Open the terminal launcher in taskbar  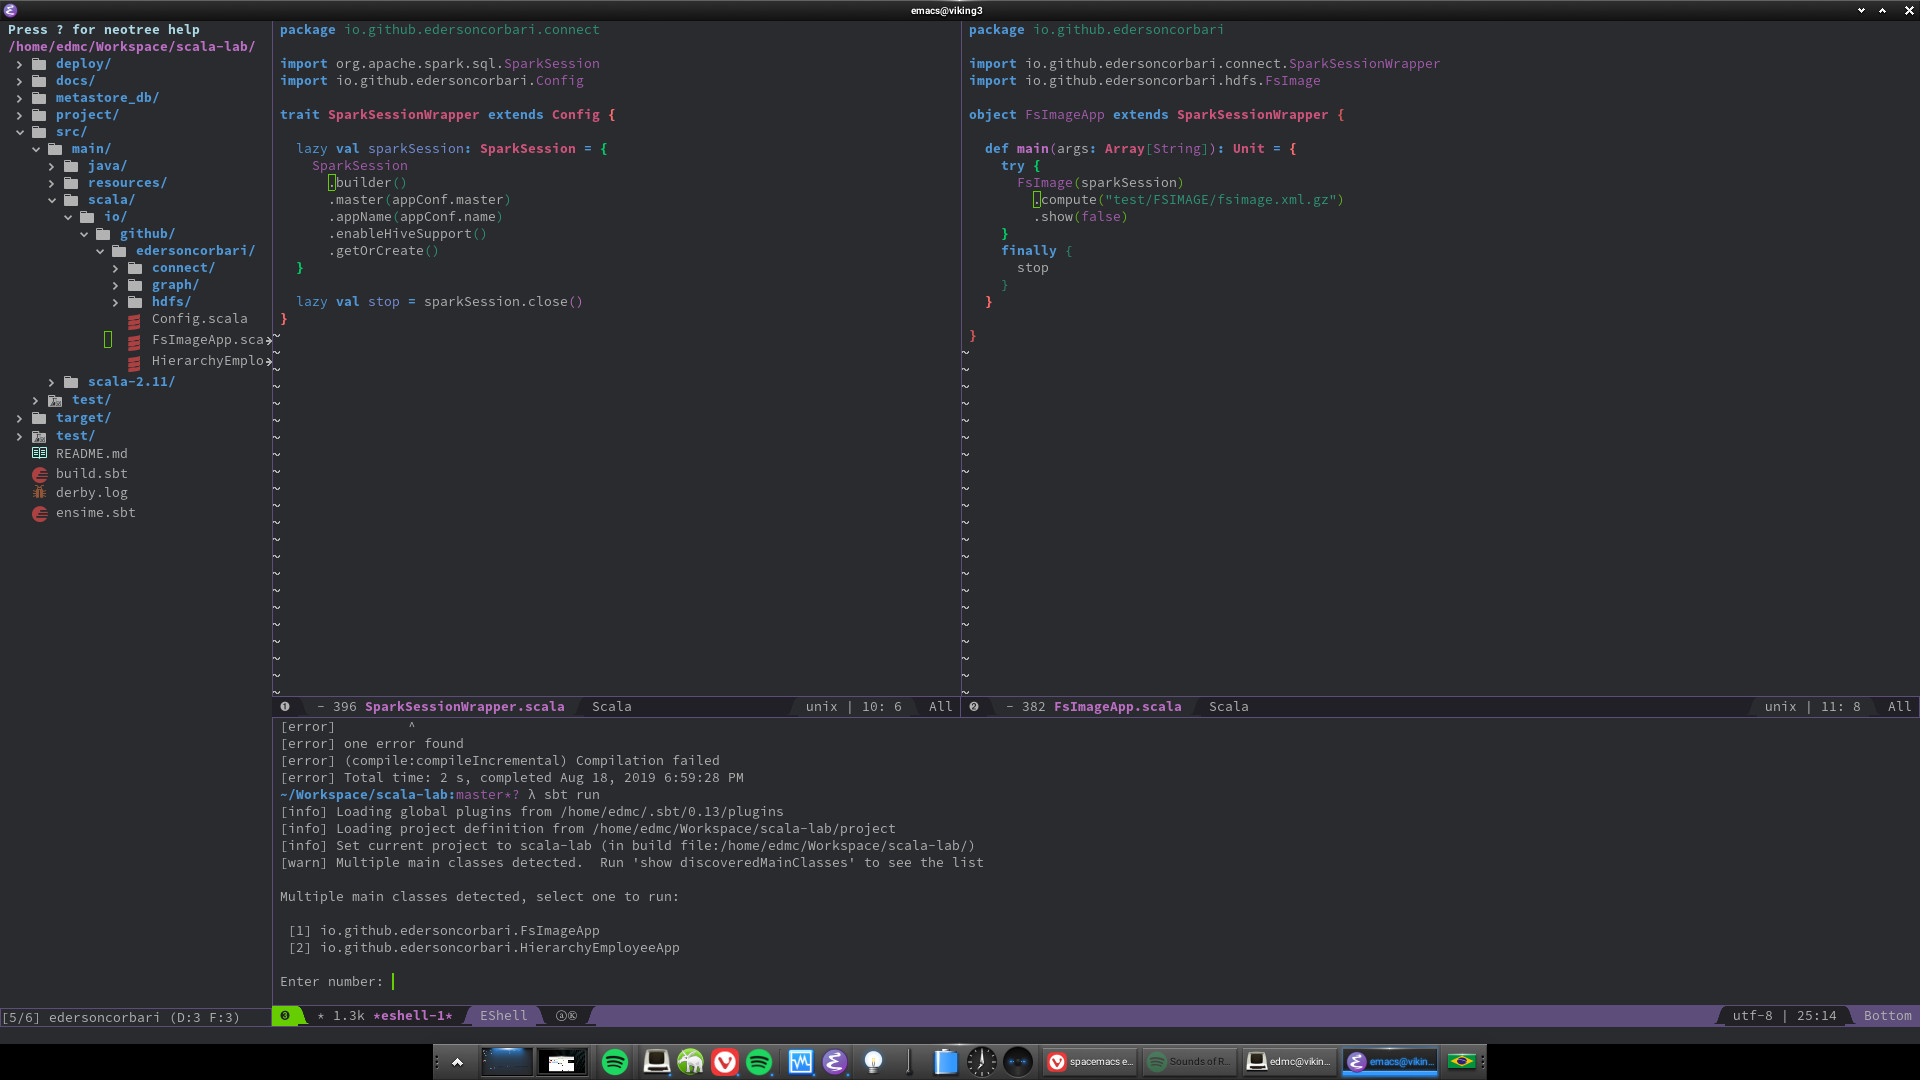tap(656, 1062)
